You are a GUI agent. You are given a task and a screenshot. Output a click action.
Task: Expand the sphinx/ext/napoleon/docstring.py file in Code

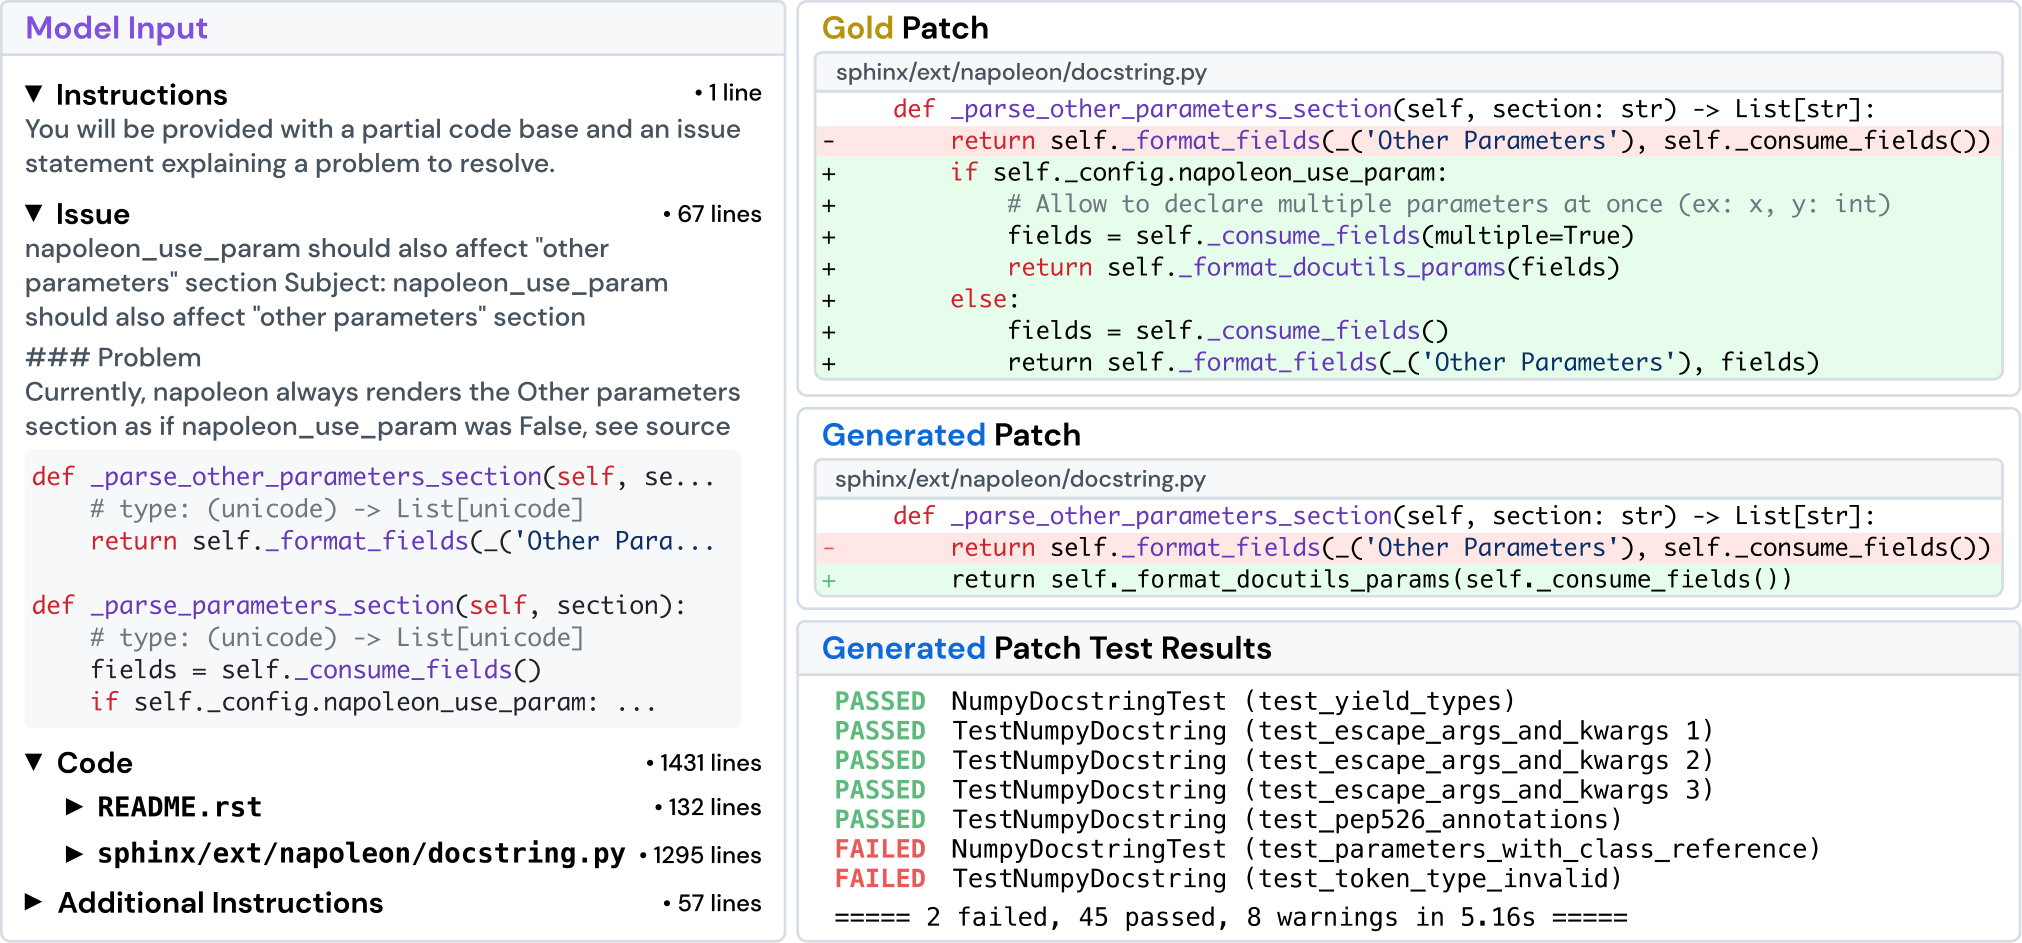click(x=74, y=854)
